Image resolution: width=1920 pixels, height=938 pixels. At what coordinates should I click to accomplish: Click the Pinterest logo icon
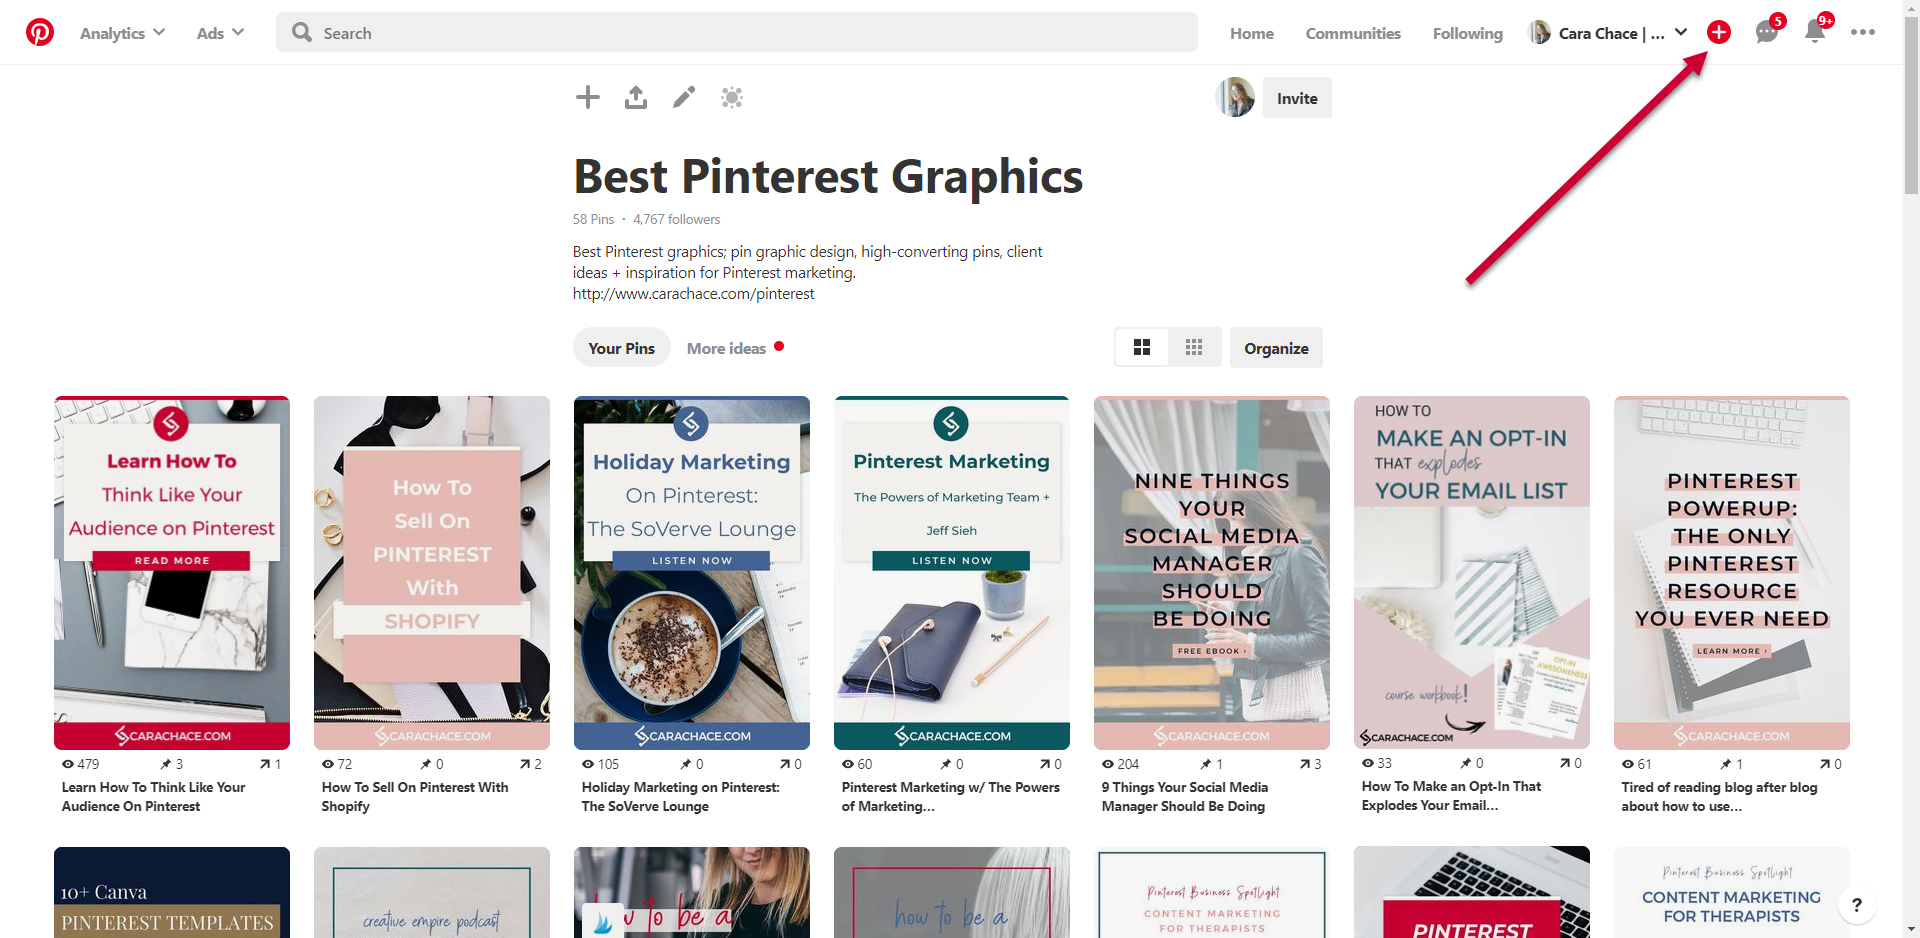pos(40,33)
